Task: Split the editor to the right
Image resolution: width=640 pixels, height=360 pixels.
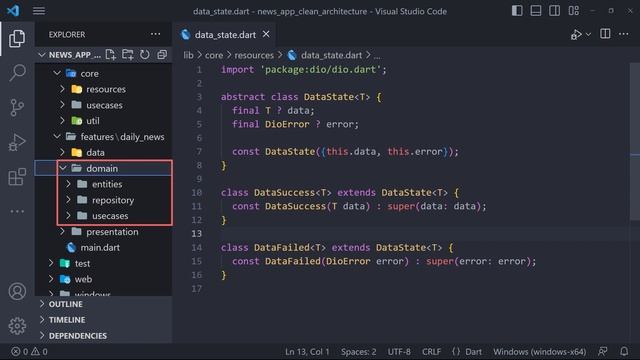Action: [x=605, y=34]
